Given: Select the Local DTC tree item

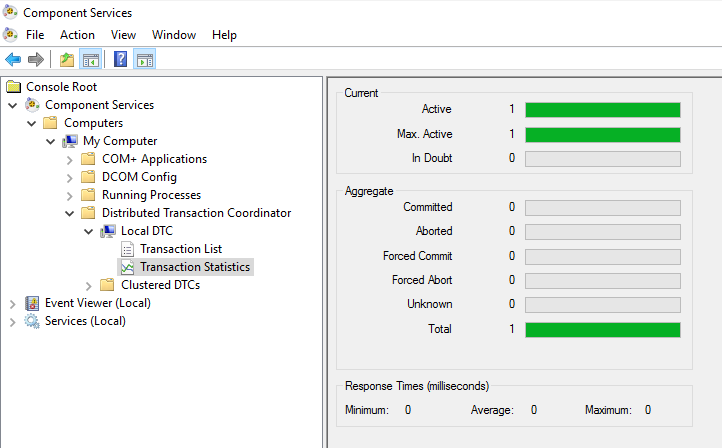Looking at the screenshot, I should click(147, 231).
